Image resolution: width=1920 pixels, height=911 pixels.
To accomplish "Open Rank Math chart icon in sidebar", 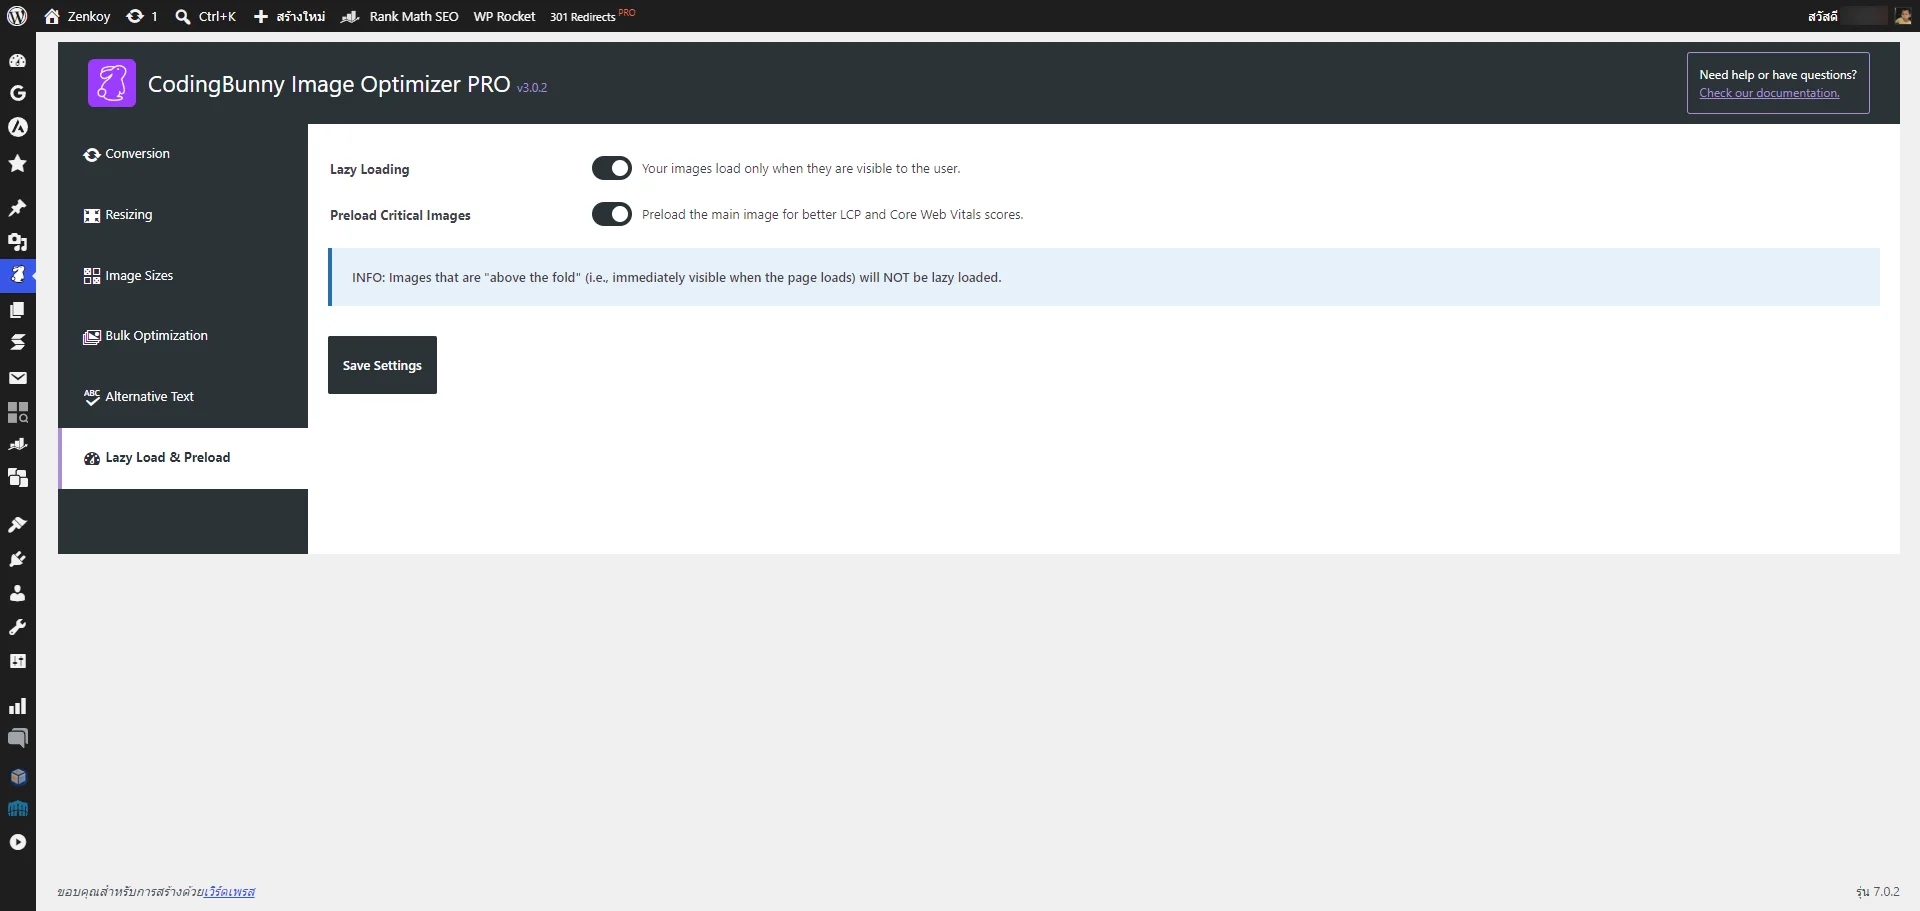I will point(17,444).
